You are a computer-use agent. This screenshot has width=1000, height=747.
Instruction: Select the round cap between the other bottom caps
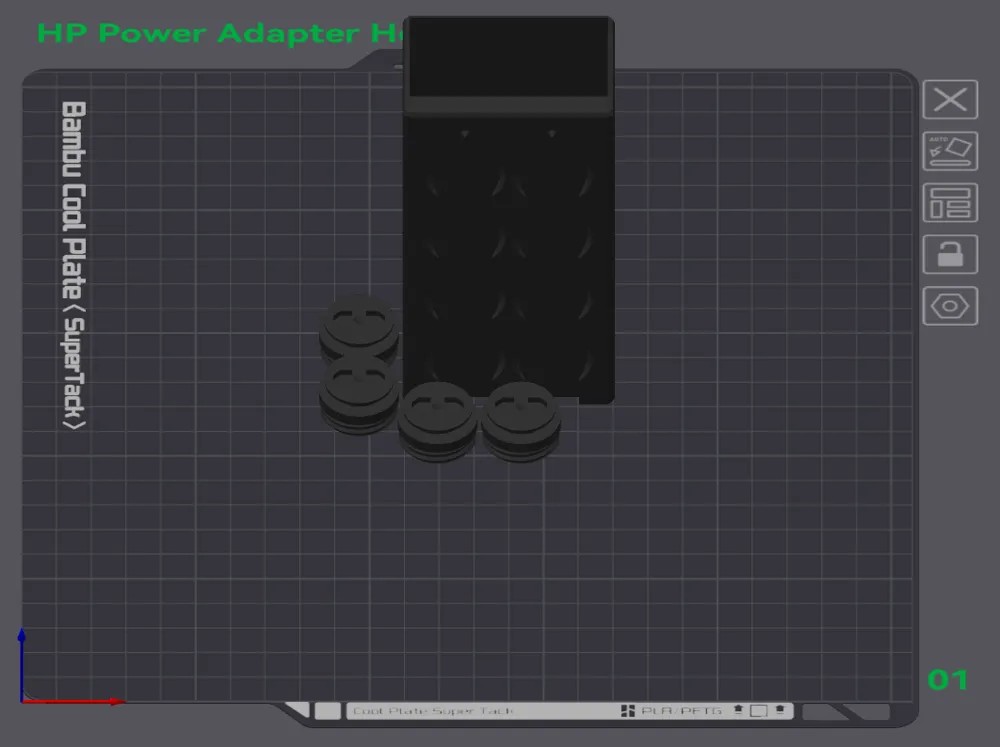pos(438,421)
